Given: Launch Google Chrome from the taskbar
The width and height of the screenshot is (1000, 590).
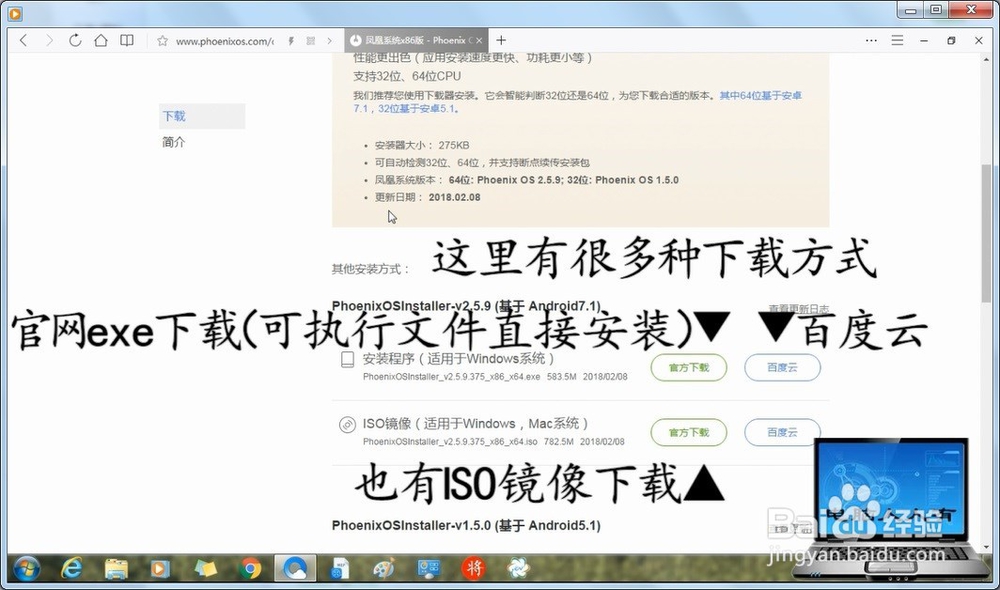Looking at the screenshot, I should pyautogui.click(x=250, y=568).
